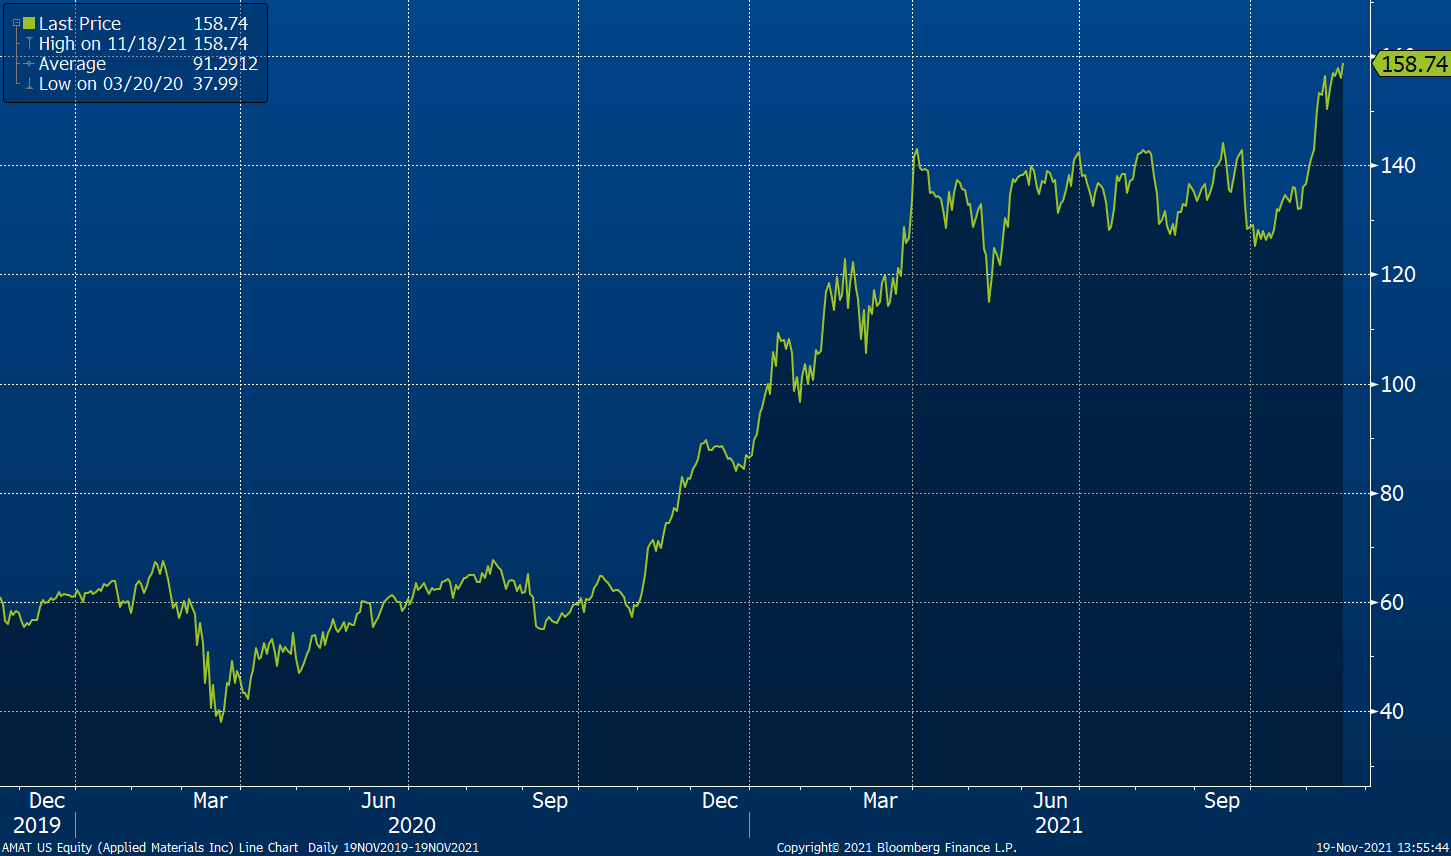Click the 2019 year label
This screenshot has height=856, width=1451.
[x=37, y=826]
